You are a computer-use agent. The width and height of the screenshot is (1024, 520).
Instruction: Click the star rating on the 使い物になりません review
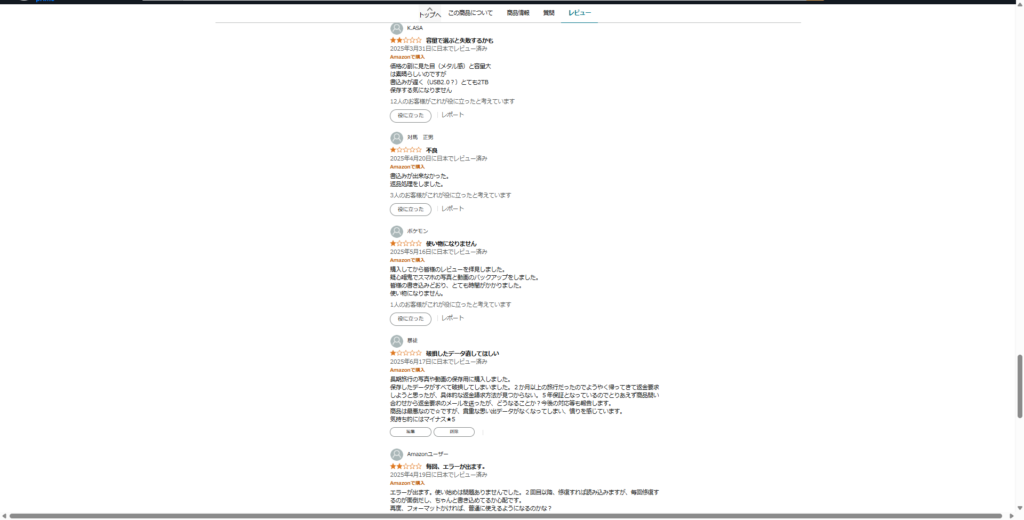(x=406, y=244)
